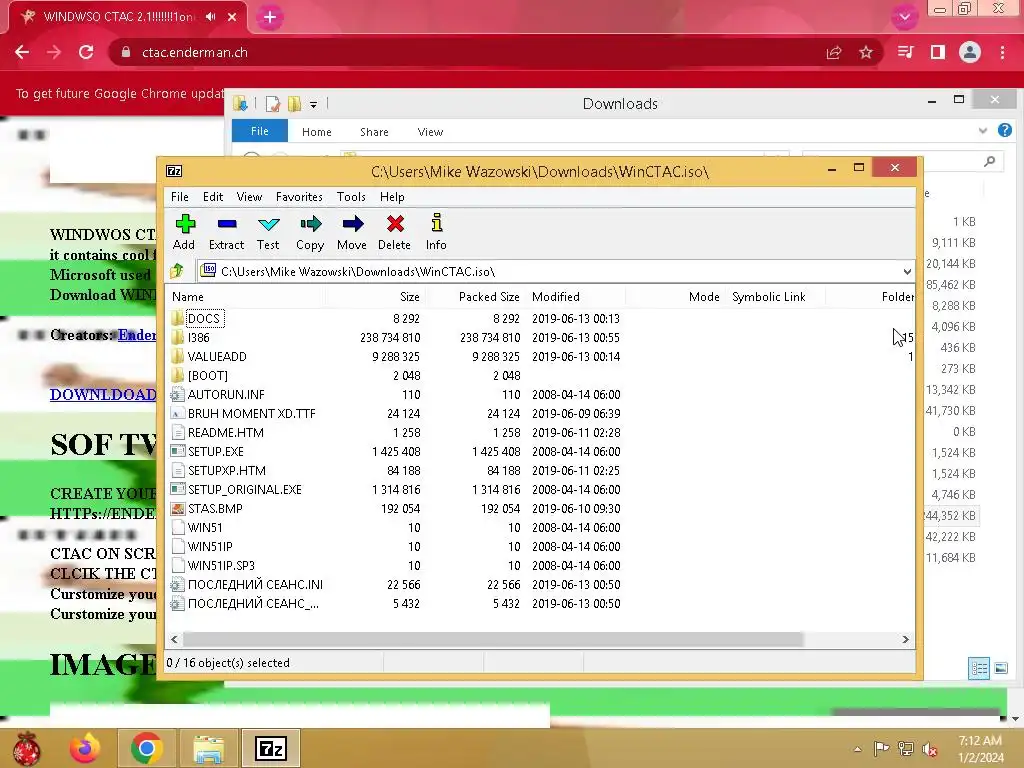The width and height of the screenshot is (1024, 768).
Task: Sort by the Size column header
Action: [375, 296]
